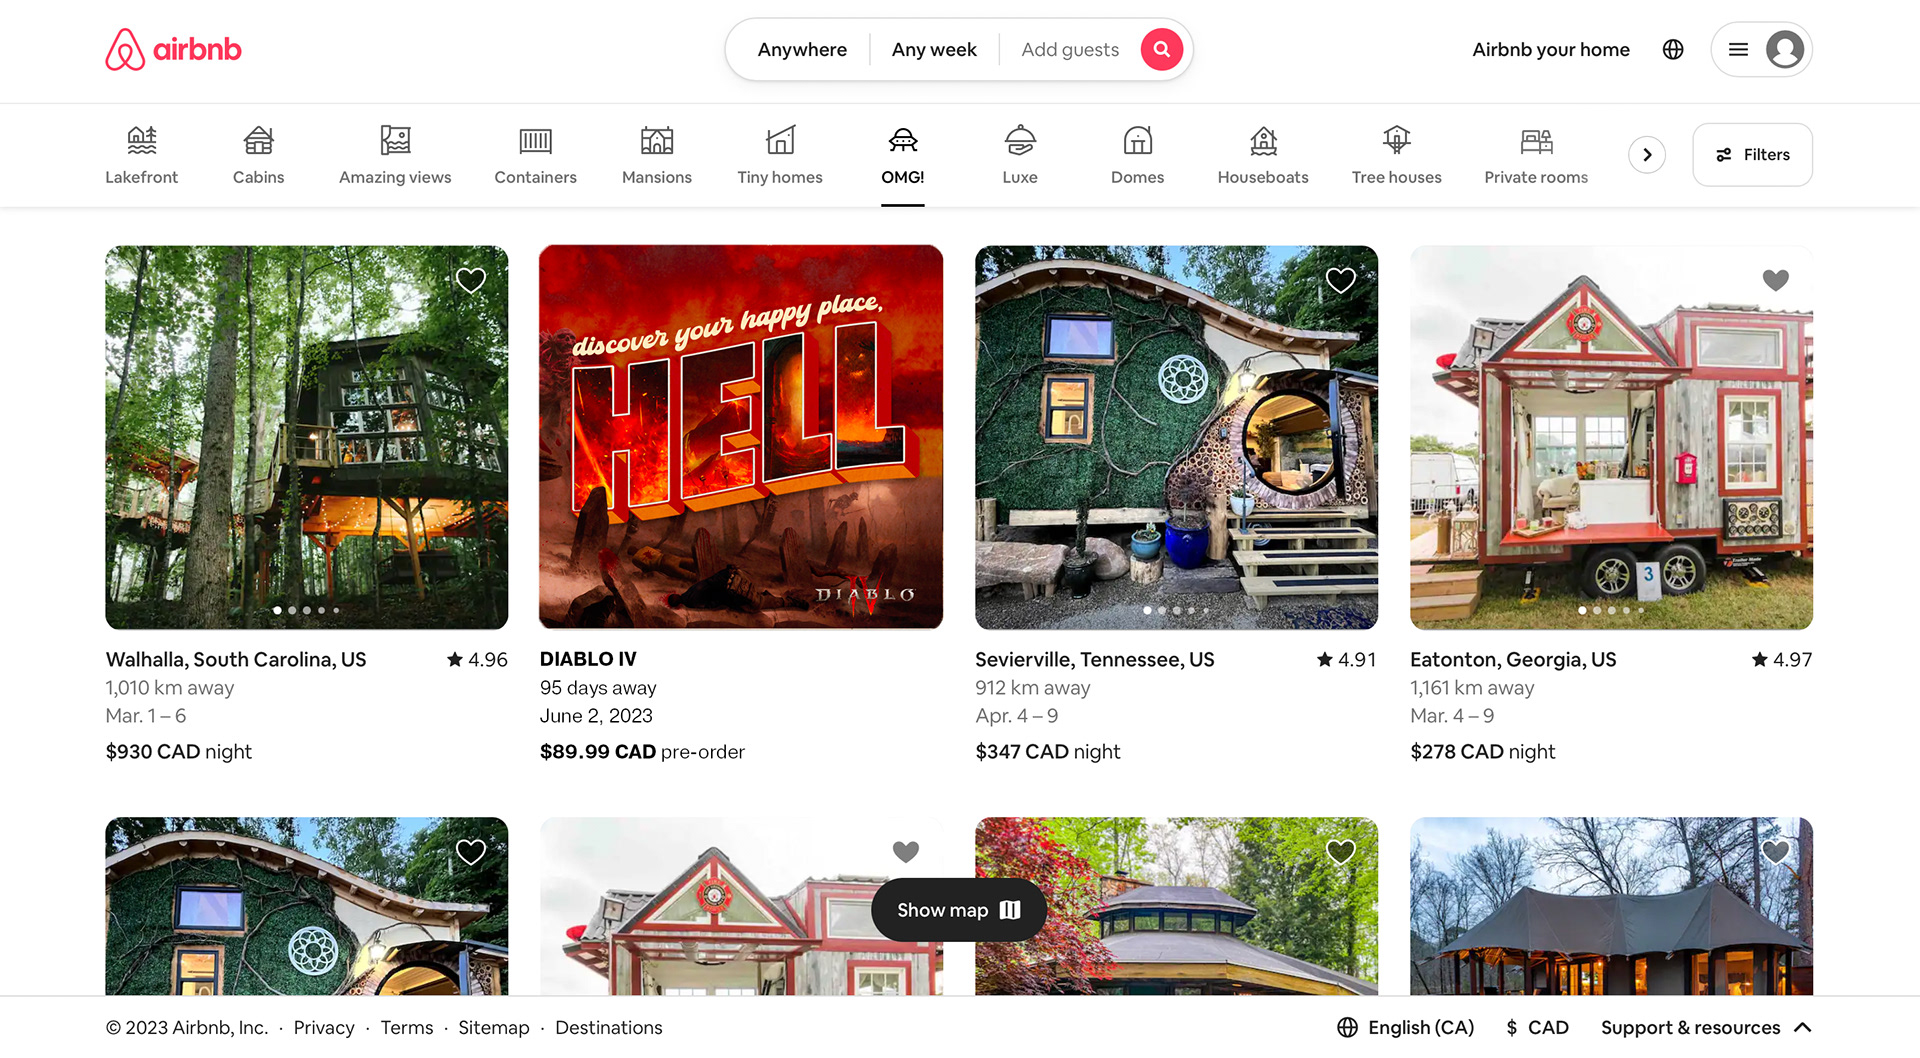Click 'Eatonton, Georgia, US' listing title
1920x1058 pixels.
coord(1513,659)
